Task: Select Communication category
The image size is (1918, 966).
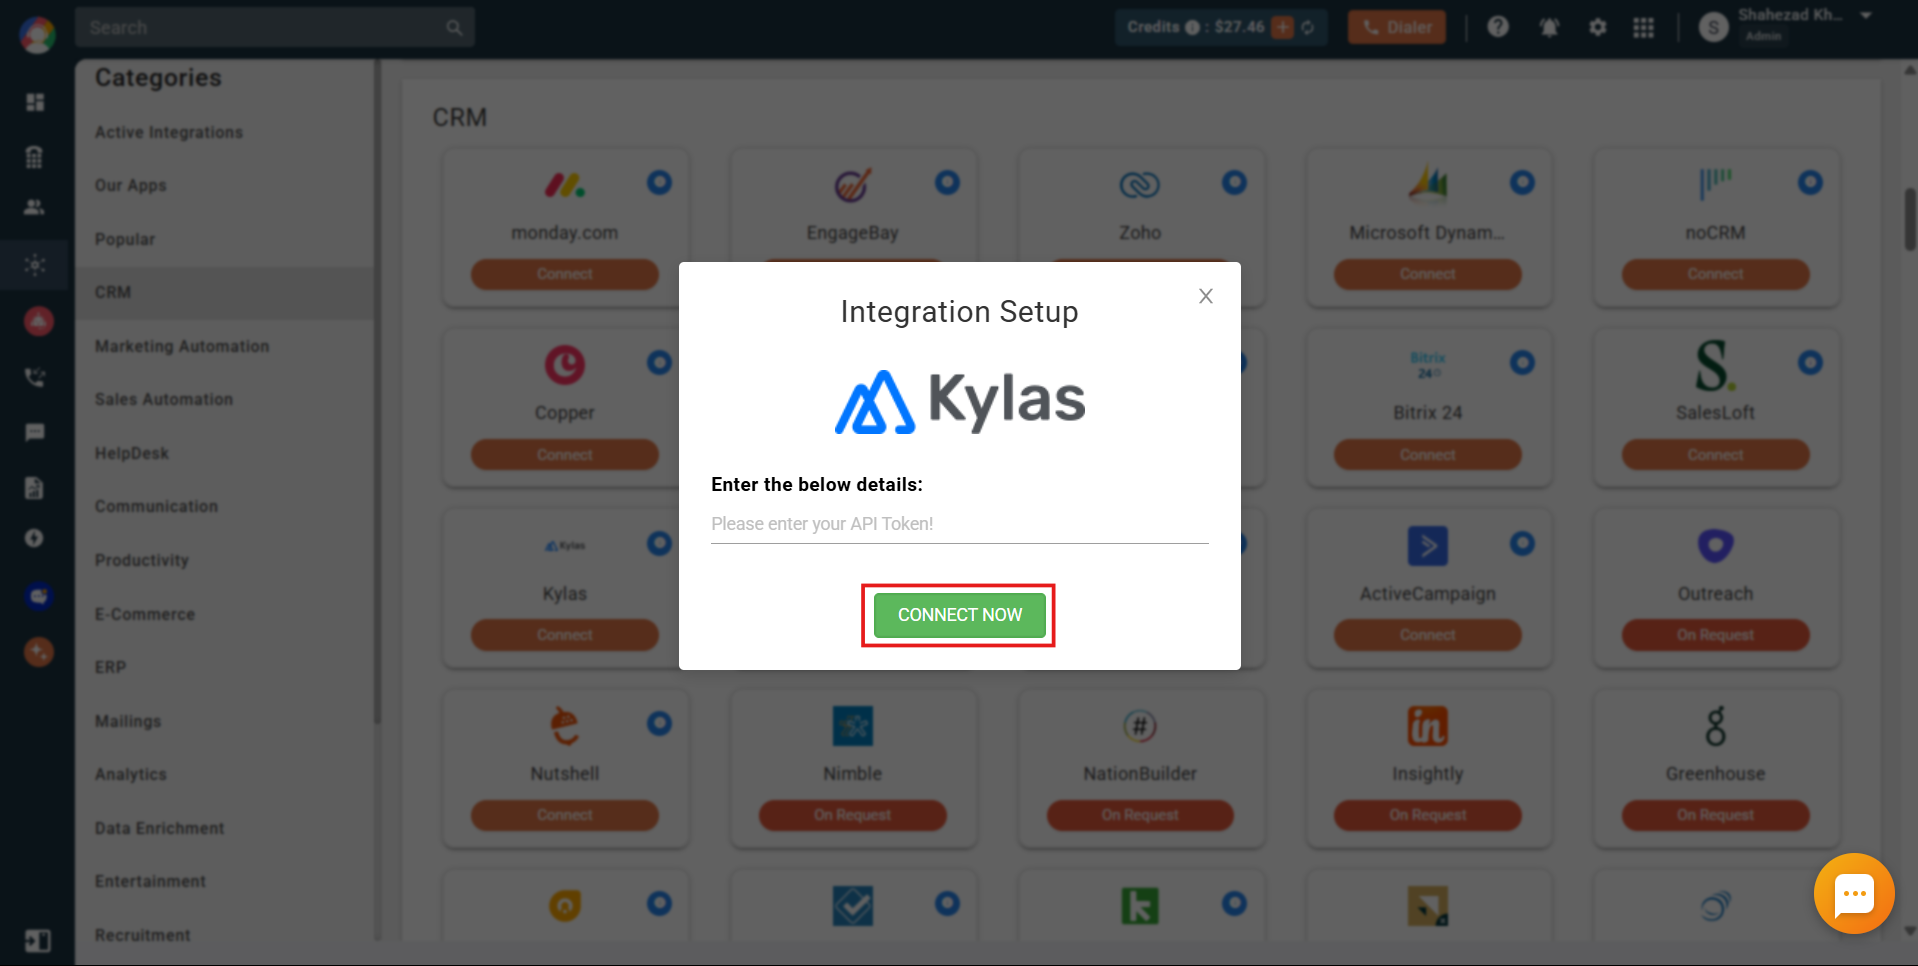Action: click(156, 506)
